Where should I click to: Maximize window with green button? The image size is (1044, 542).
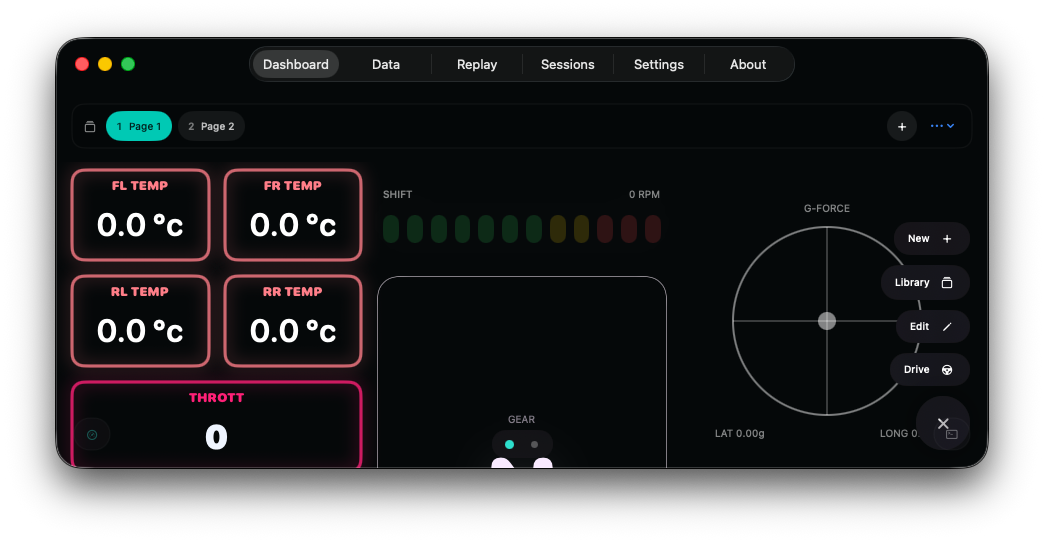pyautogui.click(x=128, y=64)
